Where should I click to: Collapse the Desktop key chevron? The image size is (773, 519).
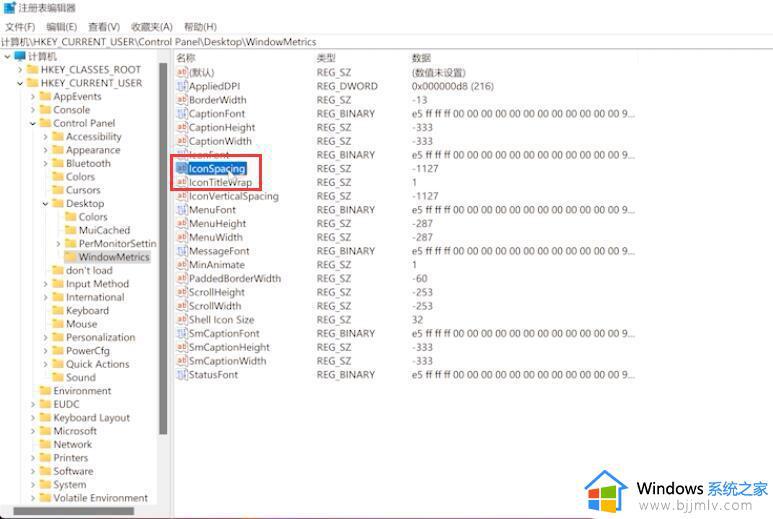pyautogui.click(x=46, y=204)
